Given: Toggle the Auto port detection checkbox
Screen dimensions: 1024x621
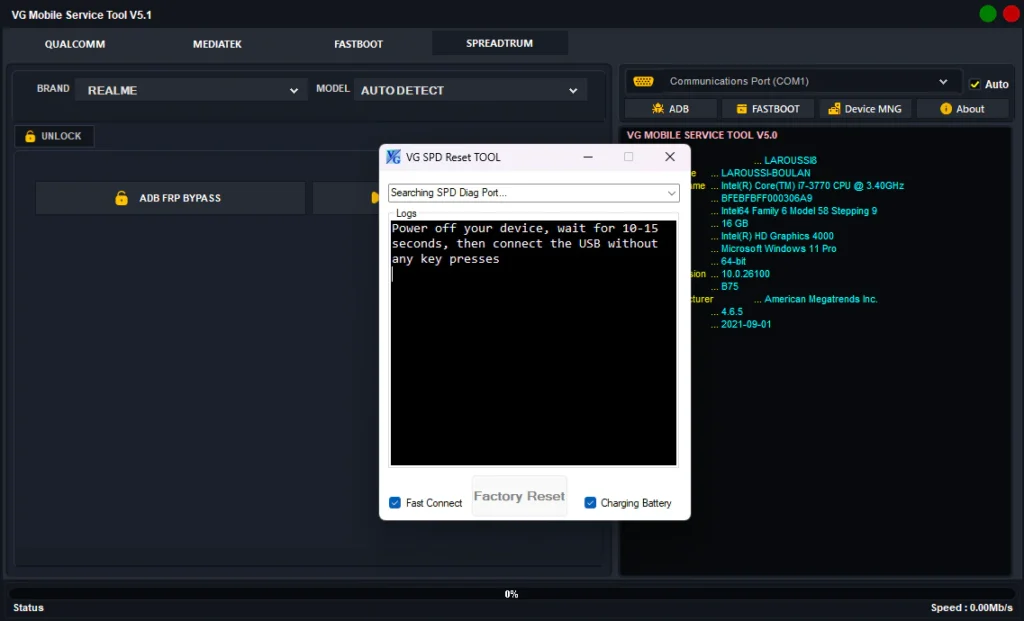Looking at the screenshot, I should point(975,84).
